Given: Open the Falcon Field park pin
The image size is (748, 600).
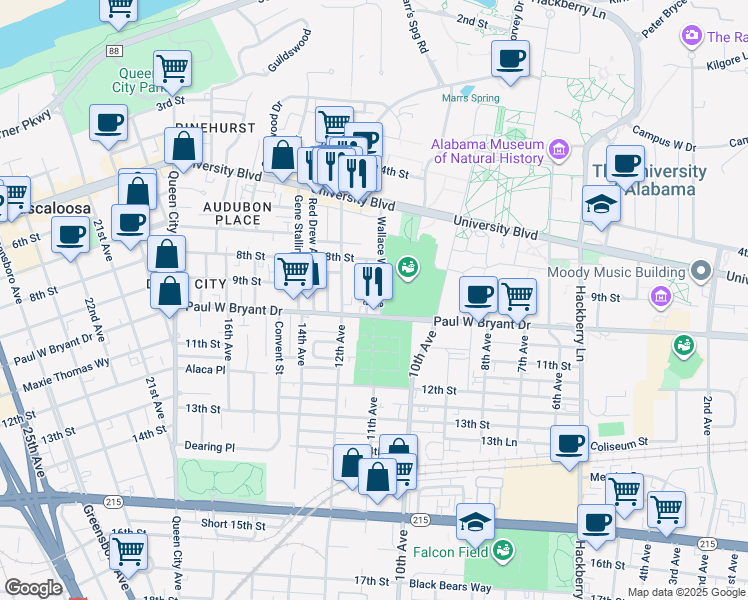Looking at the screenshot, I should (503, 552).
